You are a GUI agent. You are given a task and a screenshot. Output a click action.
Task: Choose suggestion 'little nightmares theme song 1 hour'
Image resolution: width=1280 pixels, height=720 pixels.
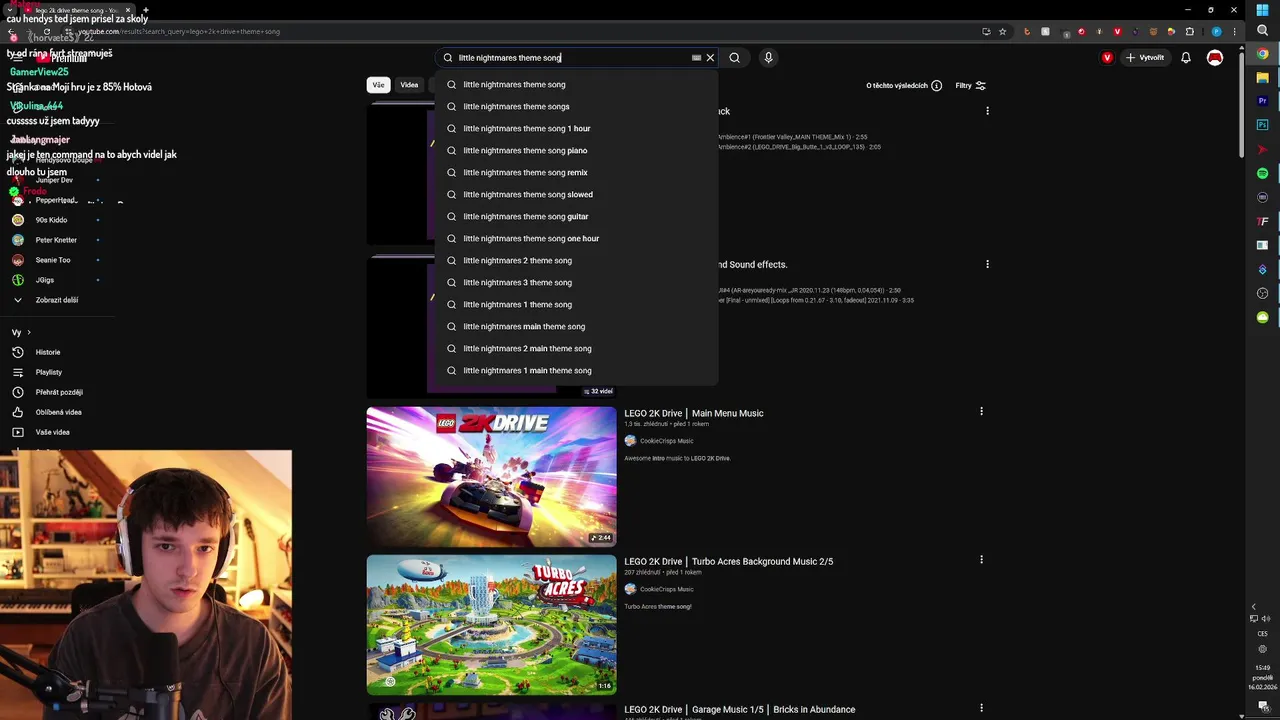point(577,128)
